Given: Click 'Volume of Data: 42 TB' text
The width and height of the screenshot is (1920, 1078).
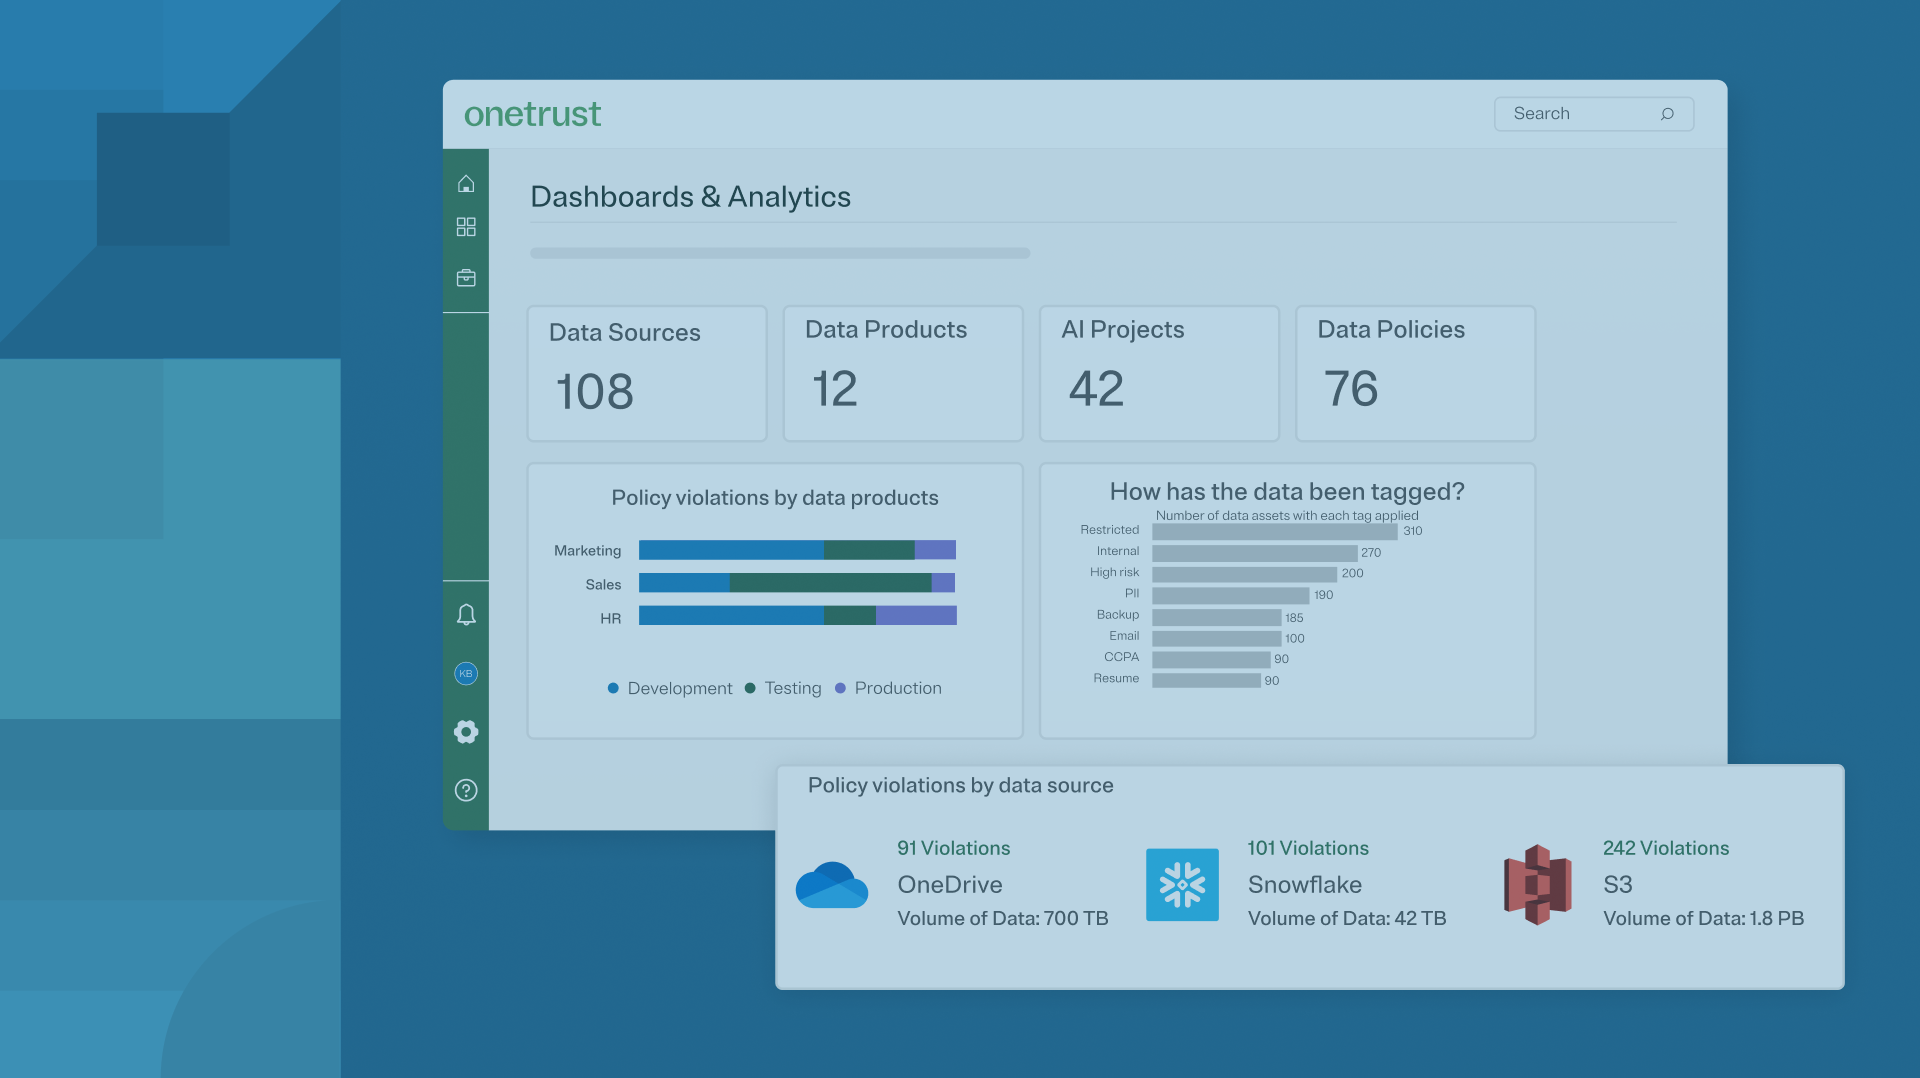Looking at the screenshot, I should pyautogui.click(x=1347, y=918).
